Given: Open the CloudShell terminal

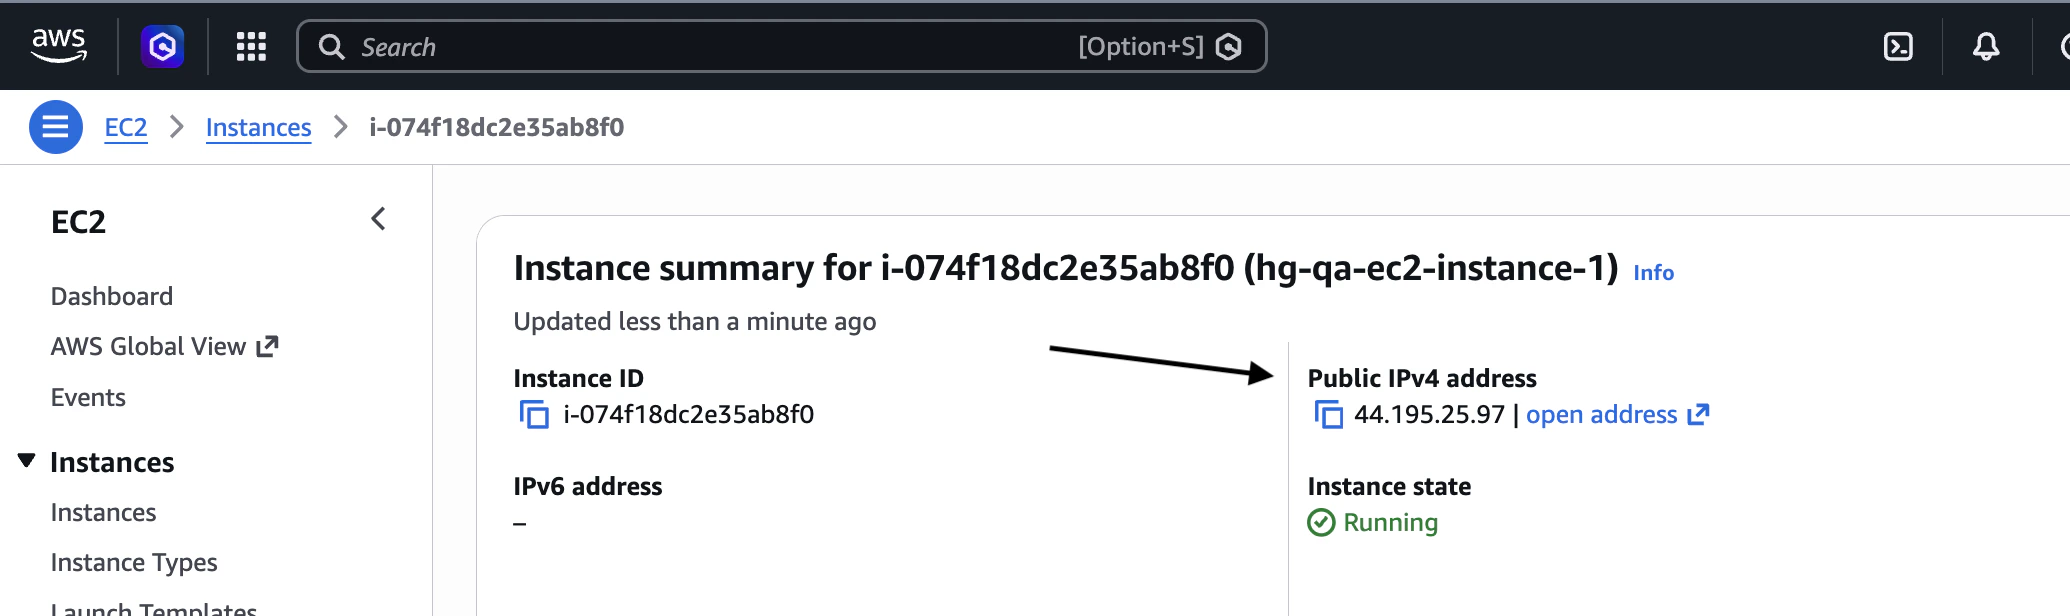Looking at the screenshot, I should click(1897, 46).
